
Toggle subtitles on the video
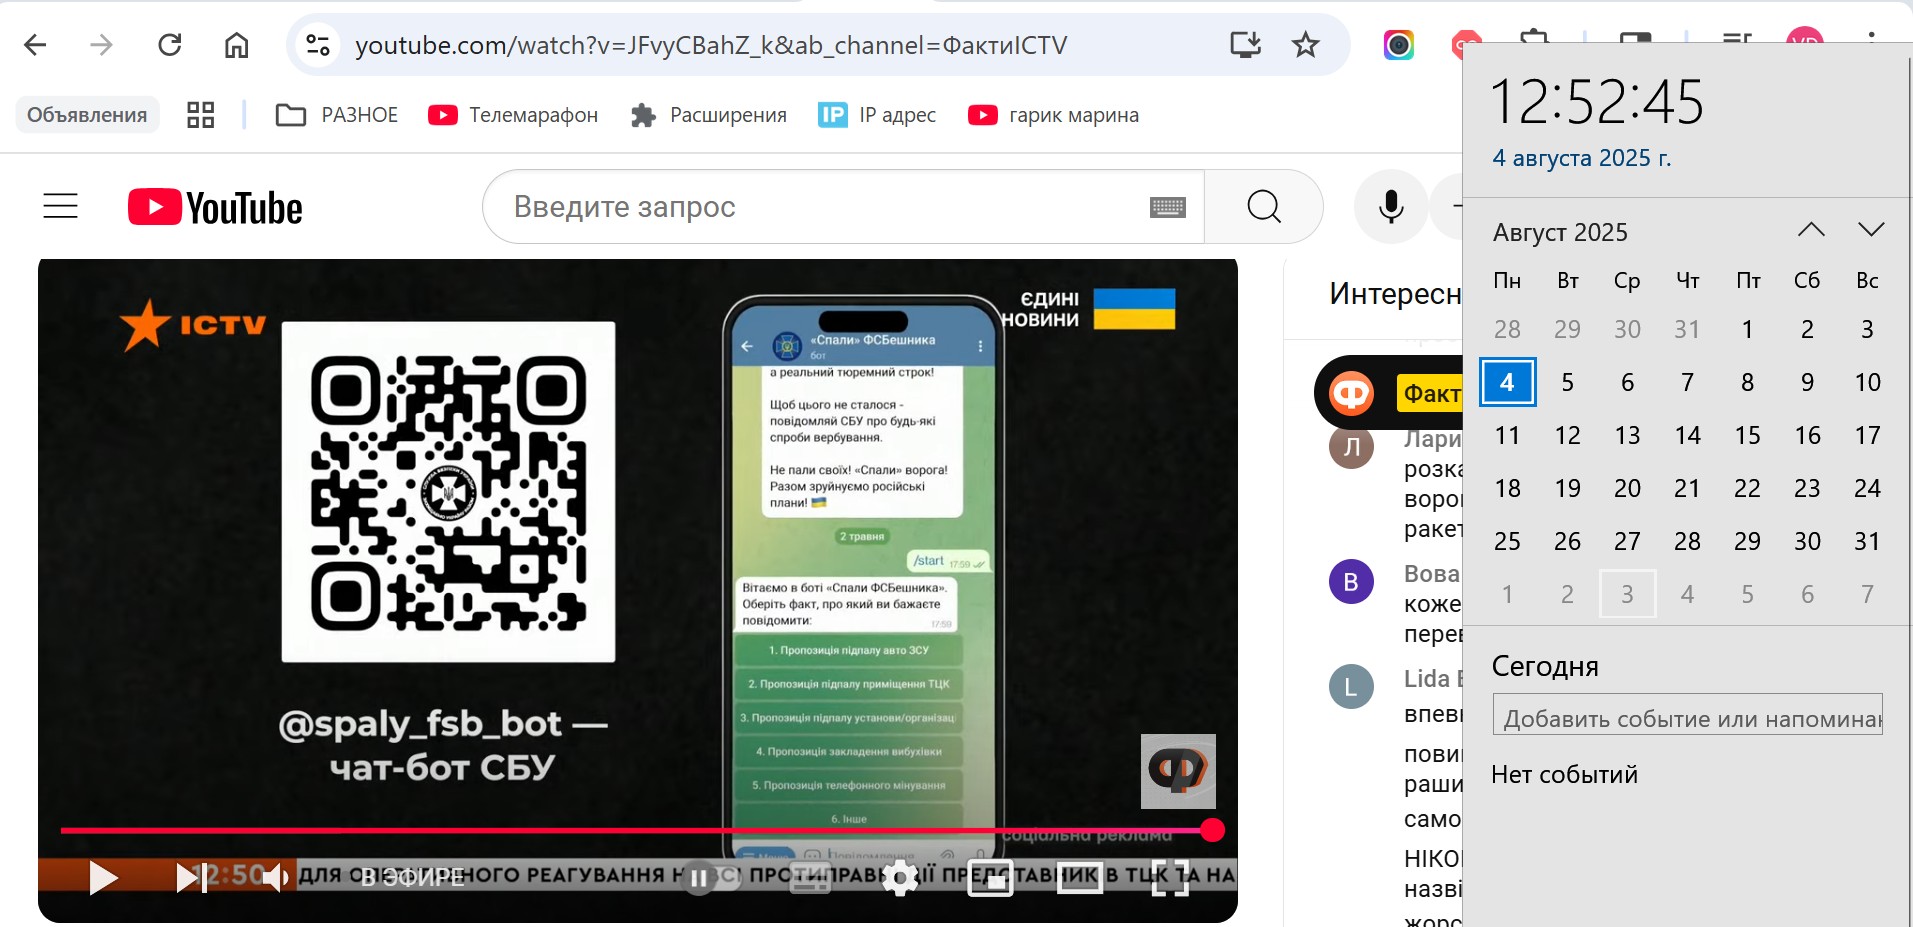(x=810, y=878)
